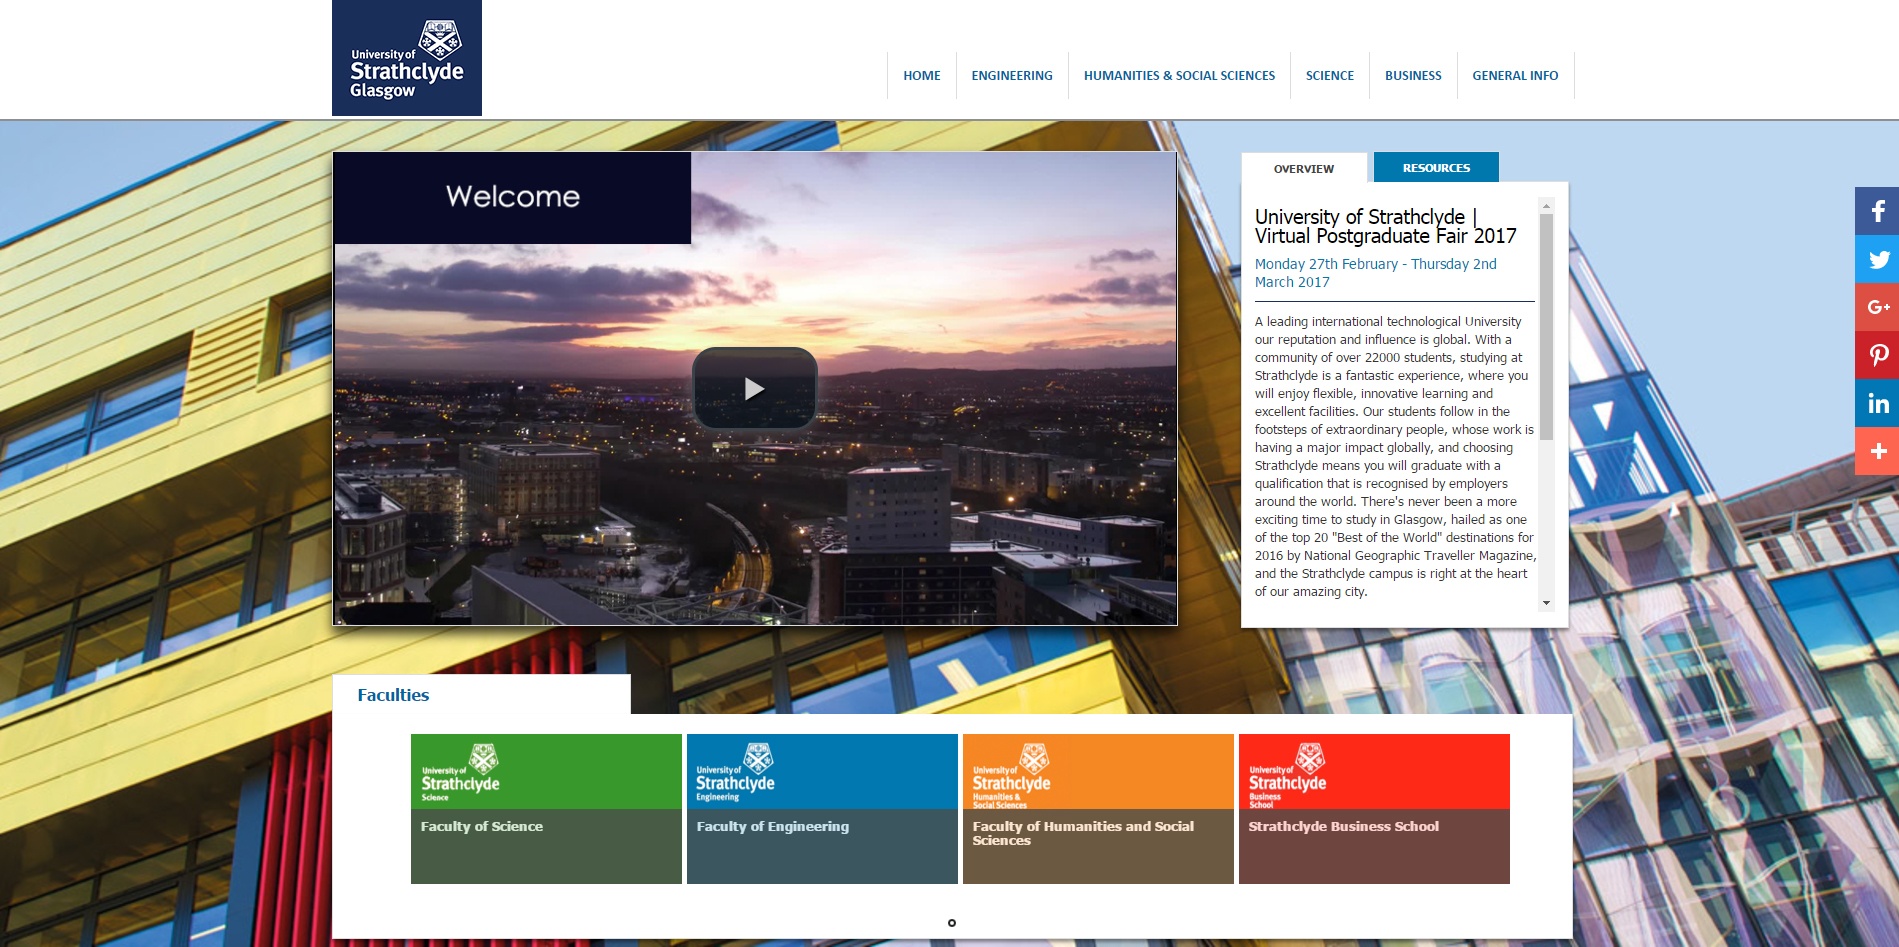
Task: Click the Welcome title banner
Action: coord(512,197)
